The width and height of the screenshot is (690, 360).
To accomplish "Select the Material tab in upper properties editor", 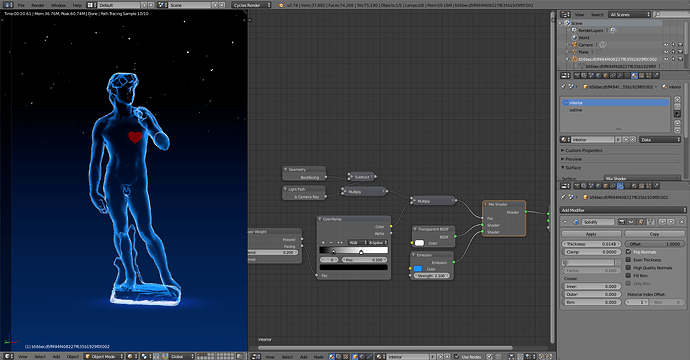I will (634, 75).
